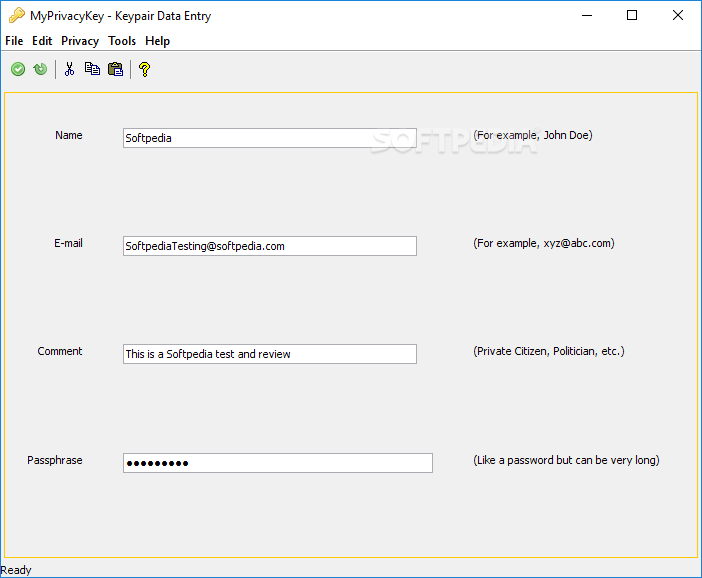Click the Comment label
Viewport: 702px width, 578px height.
click(60, 351)
